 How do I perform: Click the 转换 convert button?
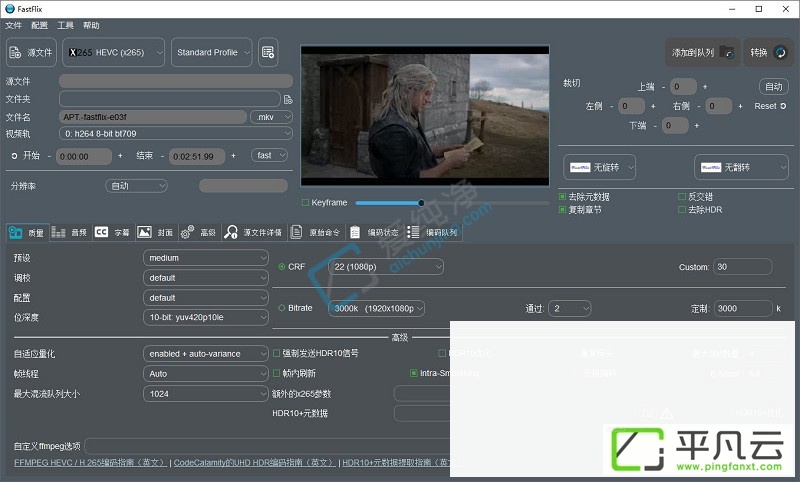click(x=768, y=53)
